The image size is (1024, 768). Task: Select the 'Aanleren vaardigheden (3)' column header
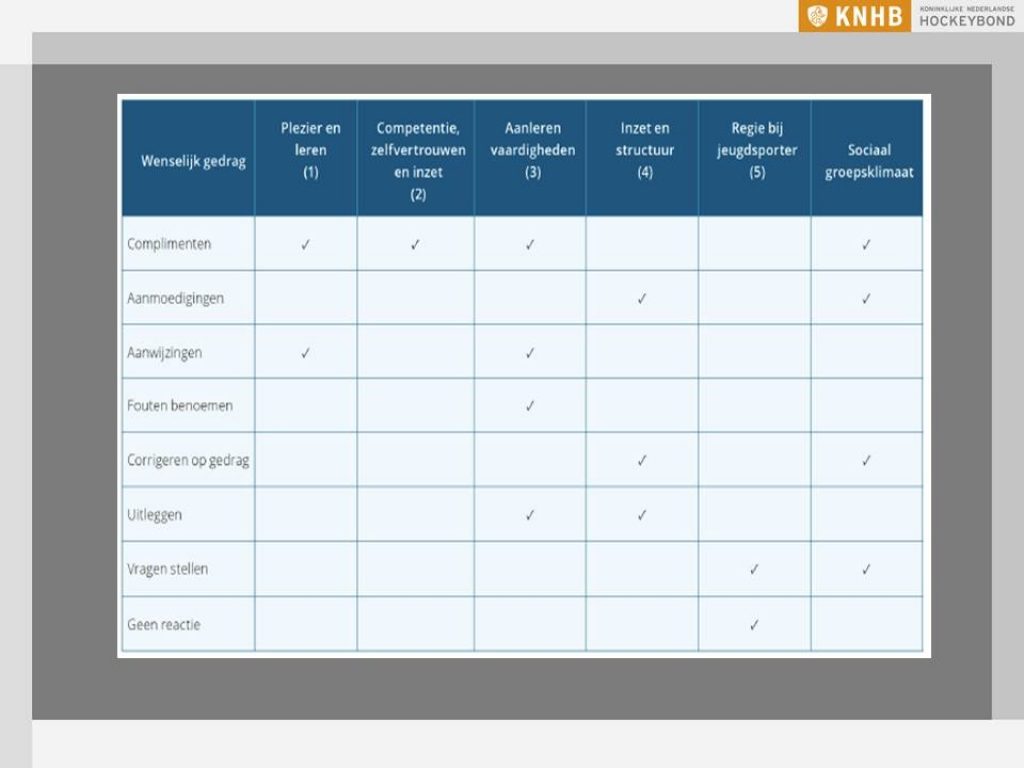click(532, 150)
